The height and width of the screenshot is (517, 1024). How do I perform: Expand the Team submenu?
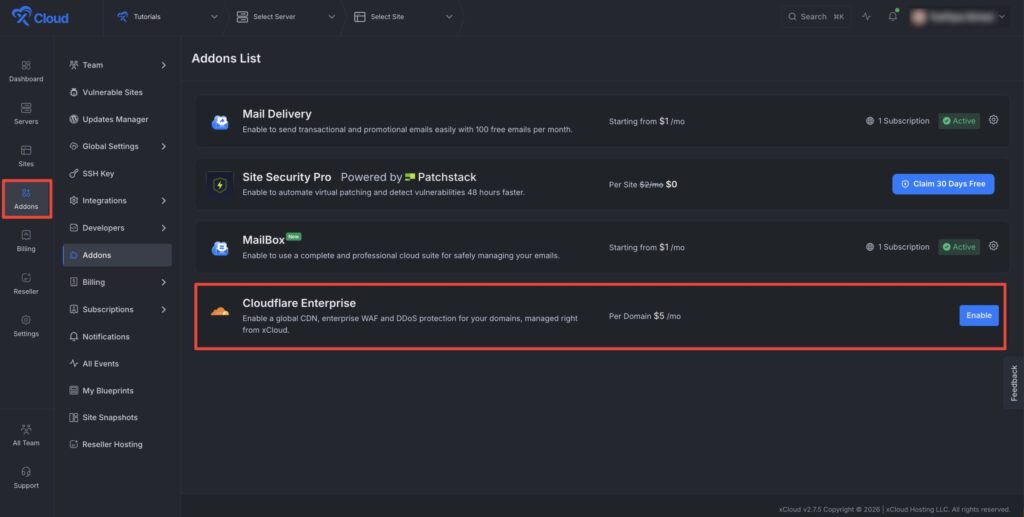[163, 65]
